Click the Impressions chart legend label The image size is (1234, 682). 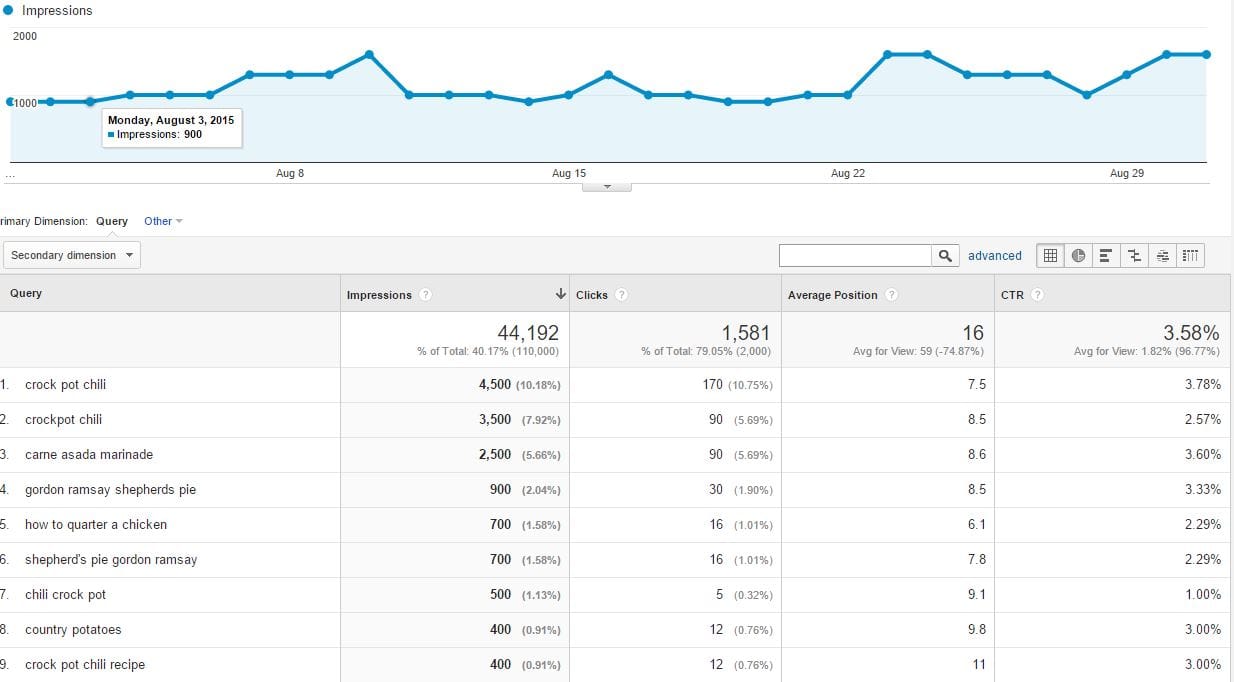[57, 11]
